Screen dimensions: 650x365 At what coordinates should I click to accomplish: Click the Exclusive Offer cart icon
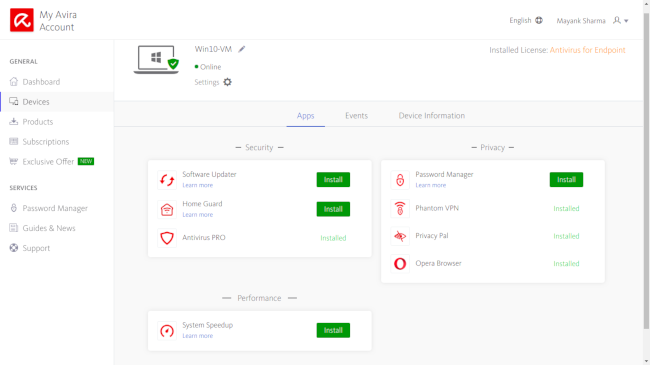coord(14,161)
